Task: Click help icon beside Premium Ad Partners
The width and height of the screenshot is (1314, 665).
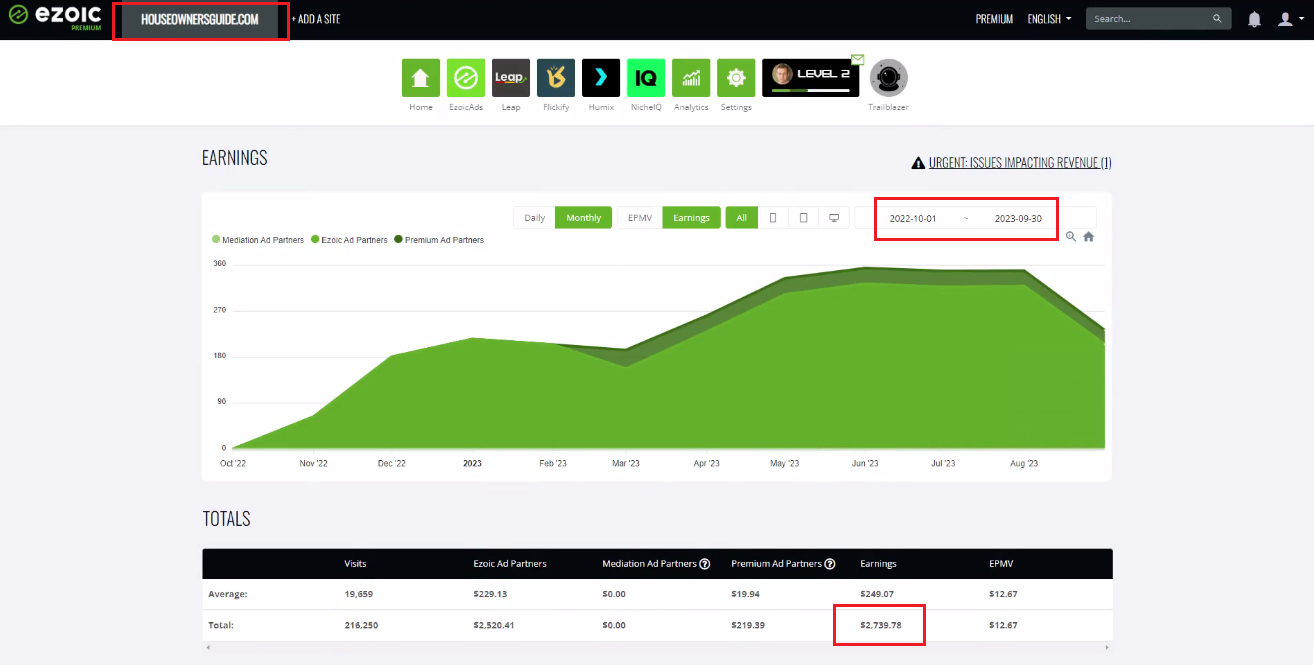Action: (x=828, y=564)
